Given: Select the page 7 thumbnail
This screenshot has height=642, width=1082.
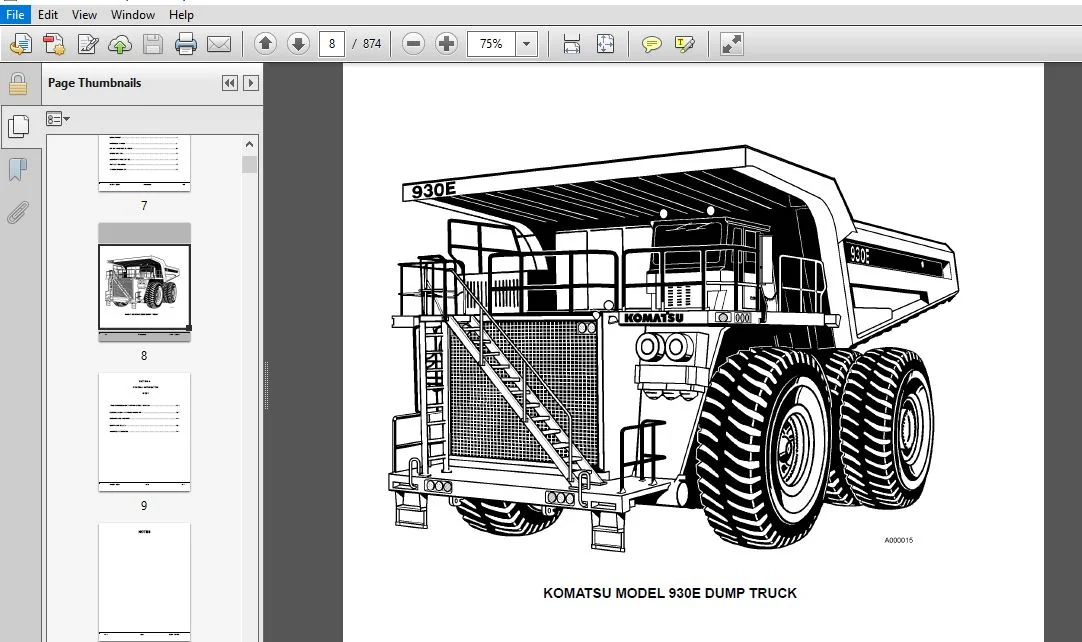Looking at the screenshot, I should (x=144, y=163).
